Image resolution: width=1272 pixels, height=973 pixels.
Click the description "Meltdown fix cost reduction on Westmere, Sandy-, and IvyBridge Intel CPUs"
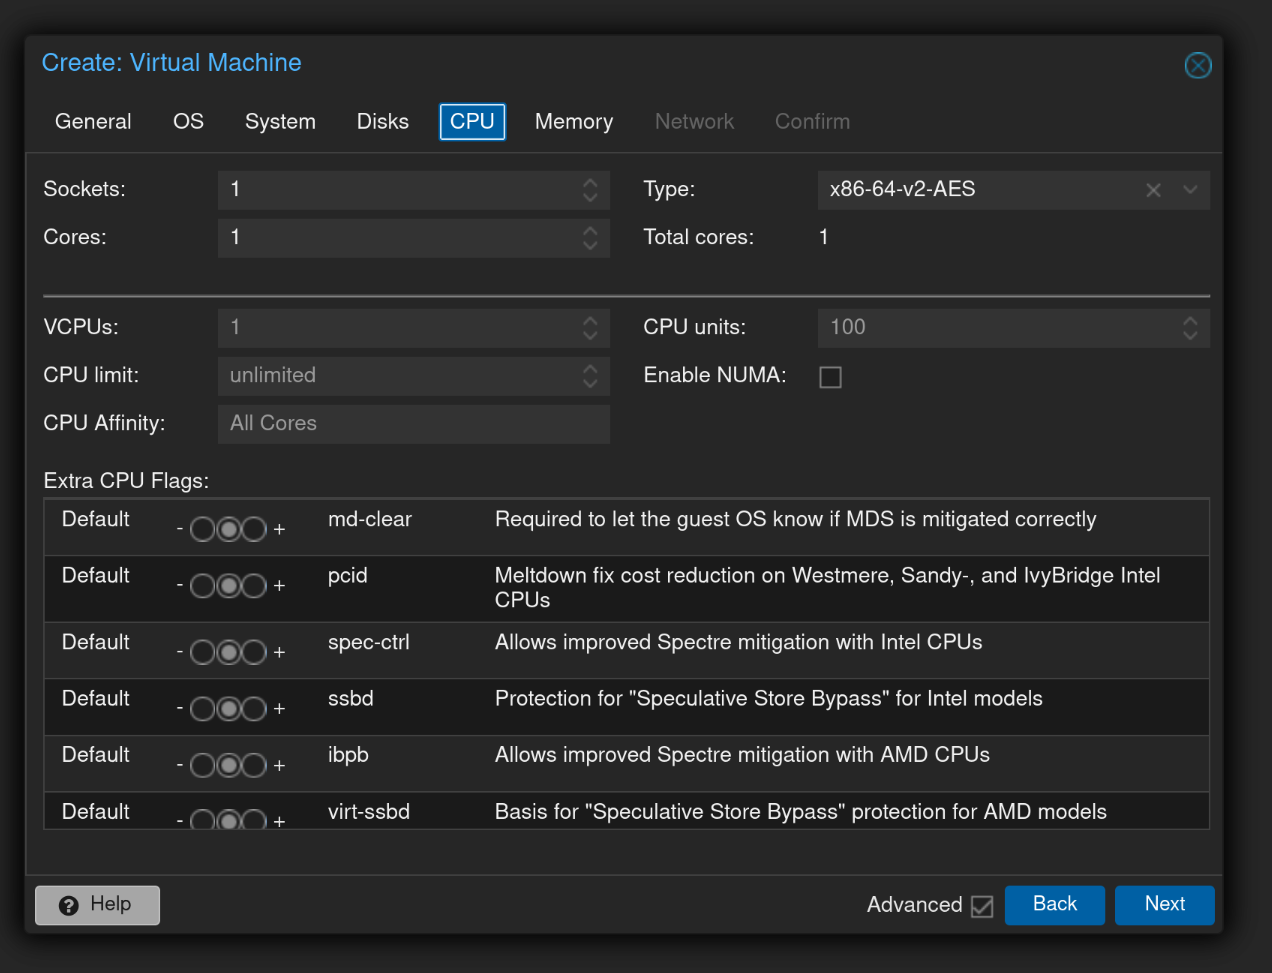[x=828, y=587]
